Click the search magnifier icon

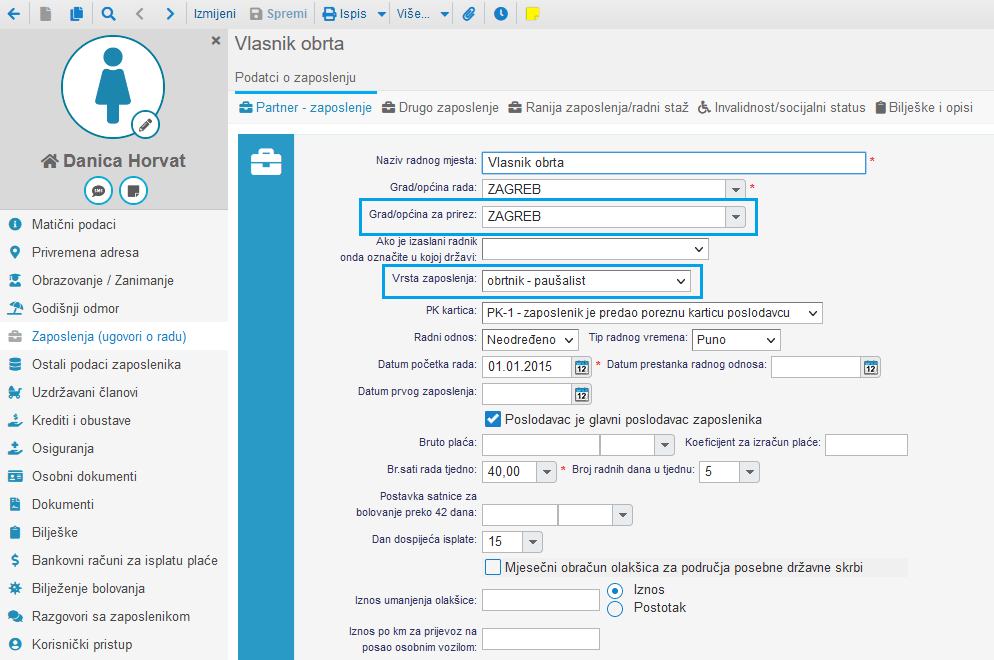tap(108, 14)
